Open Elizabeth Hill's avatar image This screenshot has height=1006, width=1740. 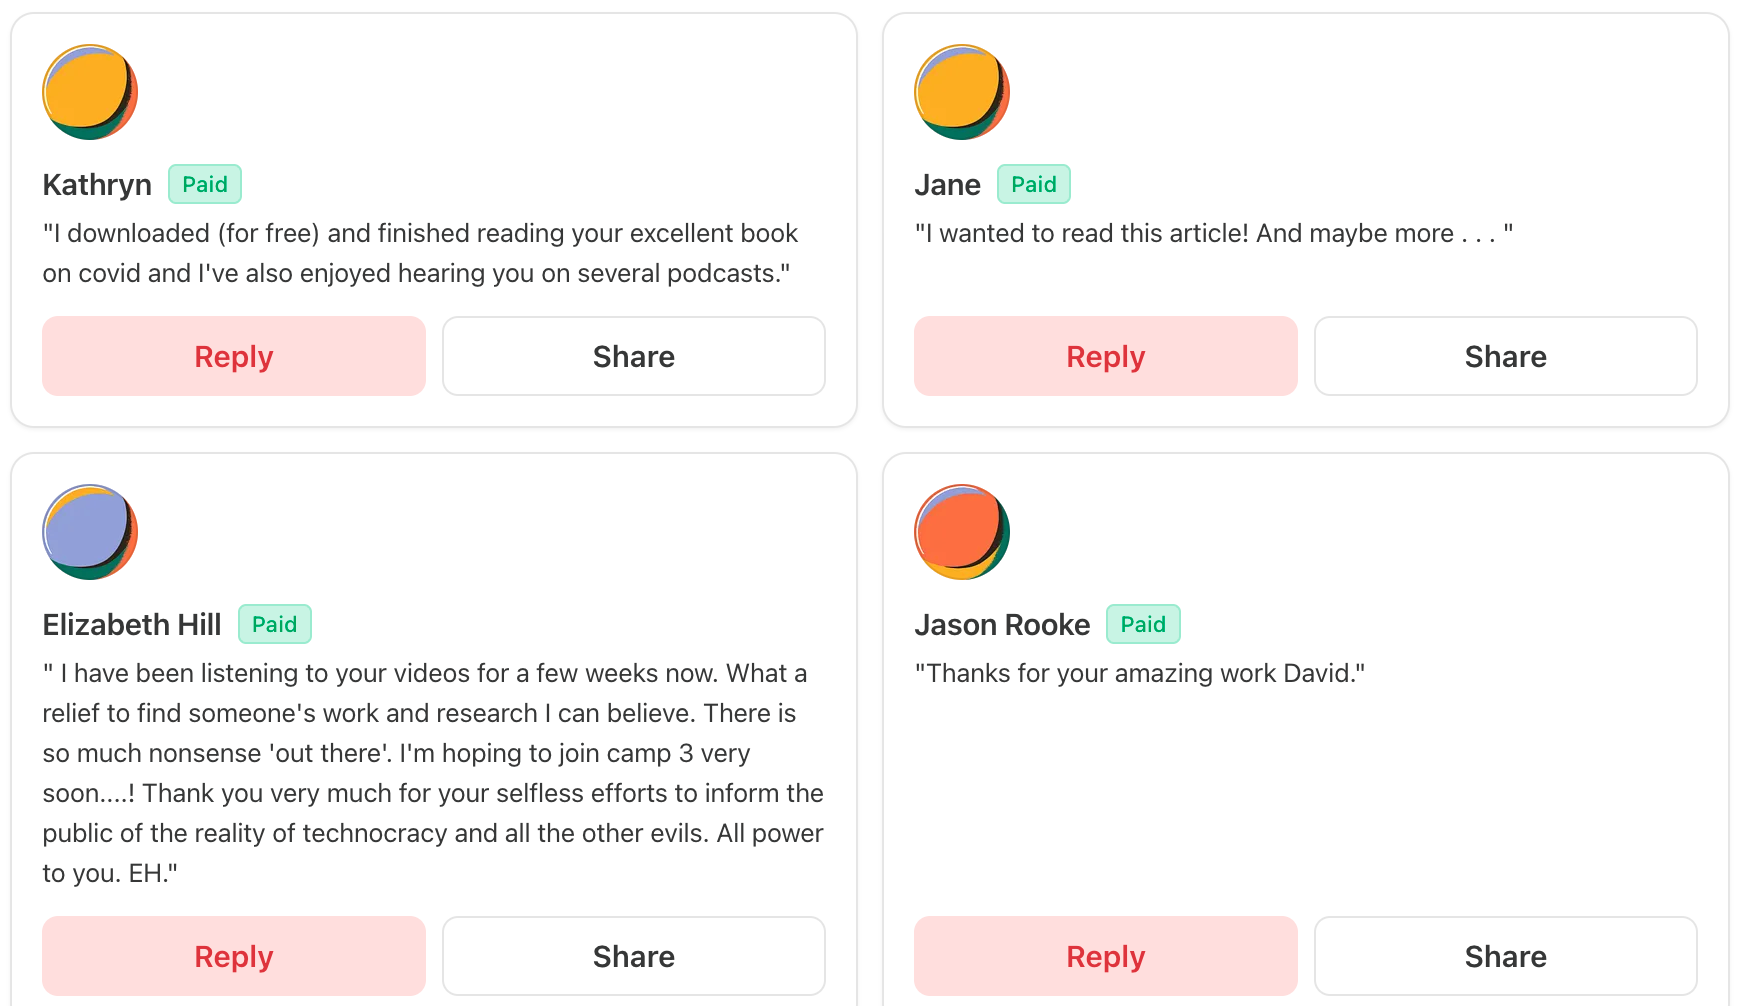pos(90,532)
